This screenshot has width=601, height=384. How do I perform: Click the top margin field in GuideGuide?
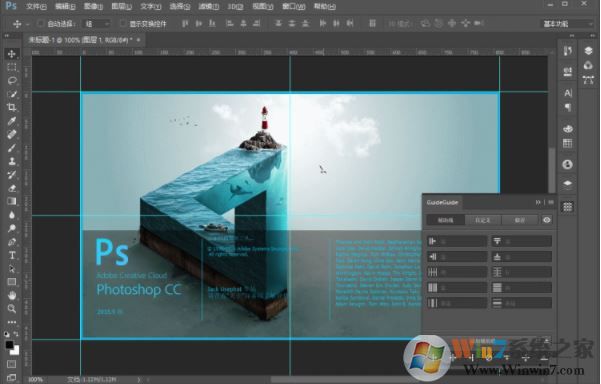click(x=522, y=241)
